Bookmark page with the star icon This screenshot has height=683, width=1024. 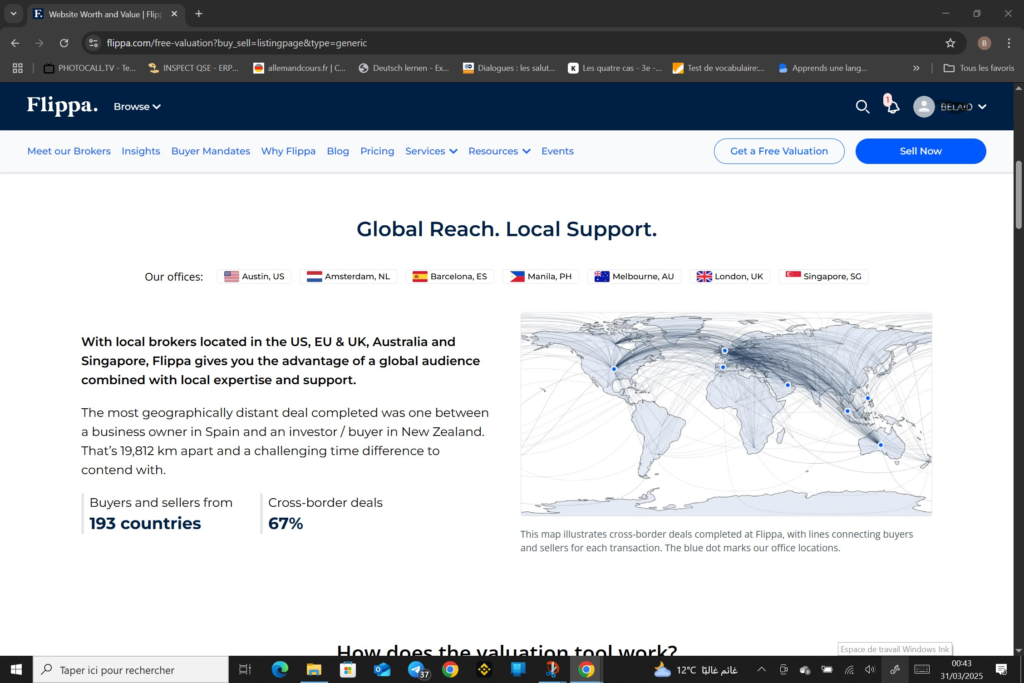tap(950, 43)
